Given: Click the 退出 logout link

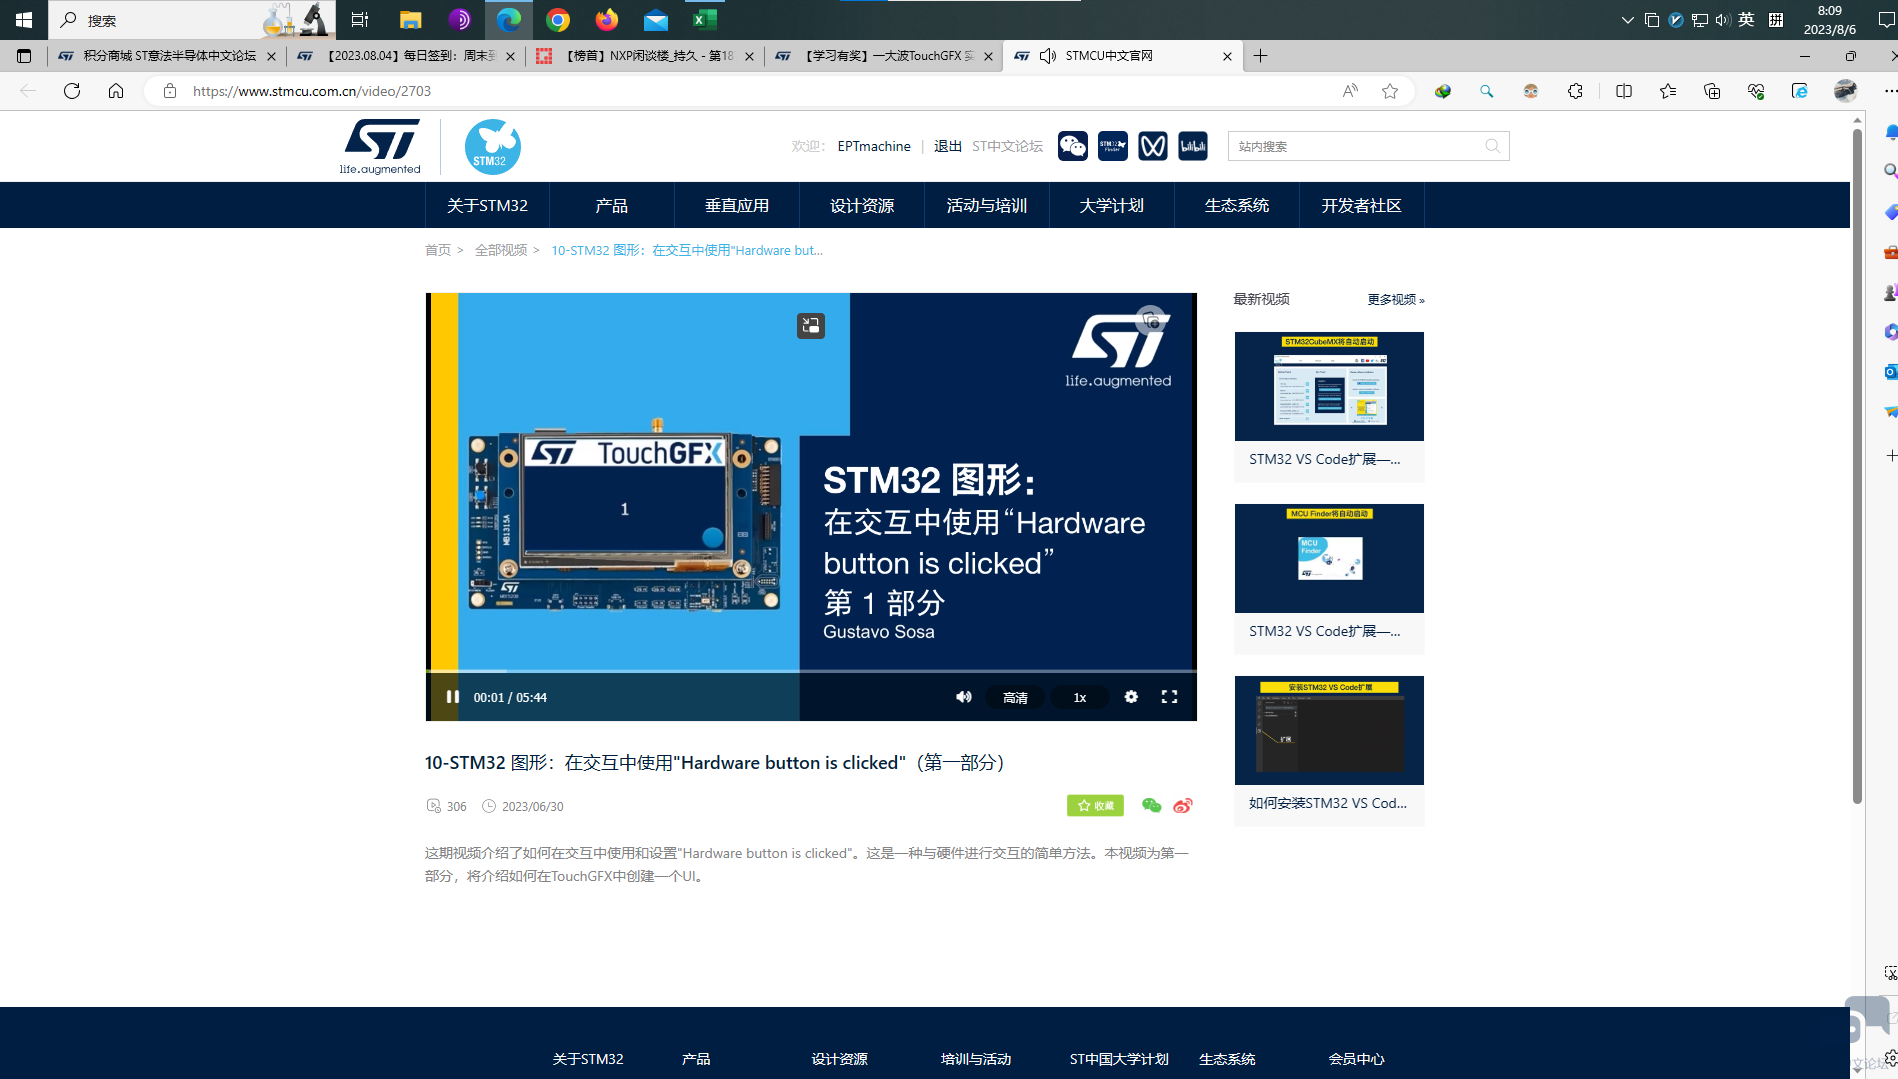Looking at the screenshot, I should click(948, 146).
